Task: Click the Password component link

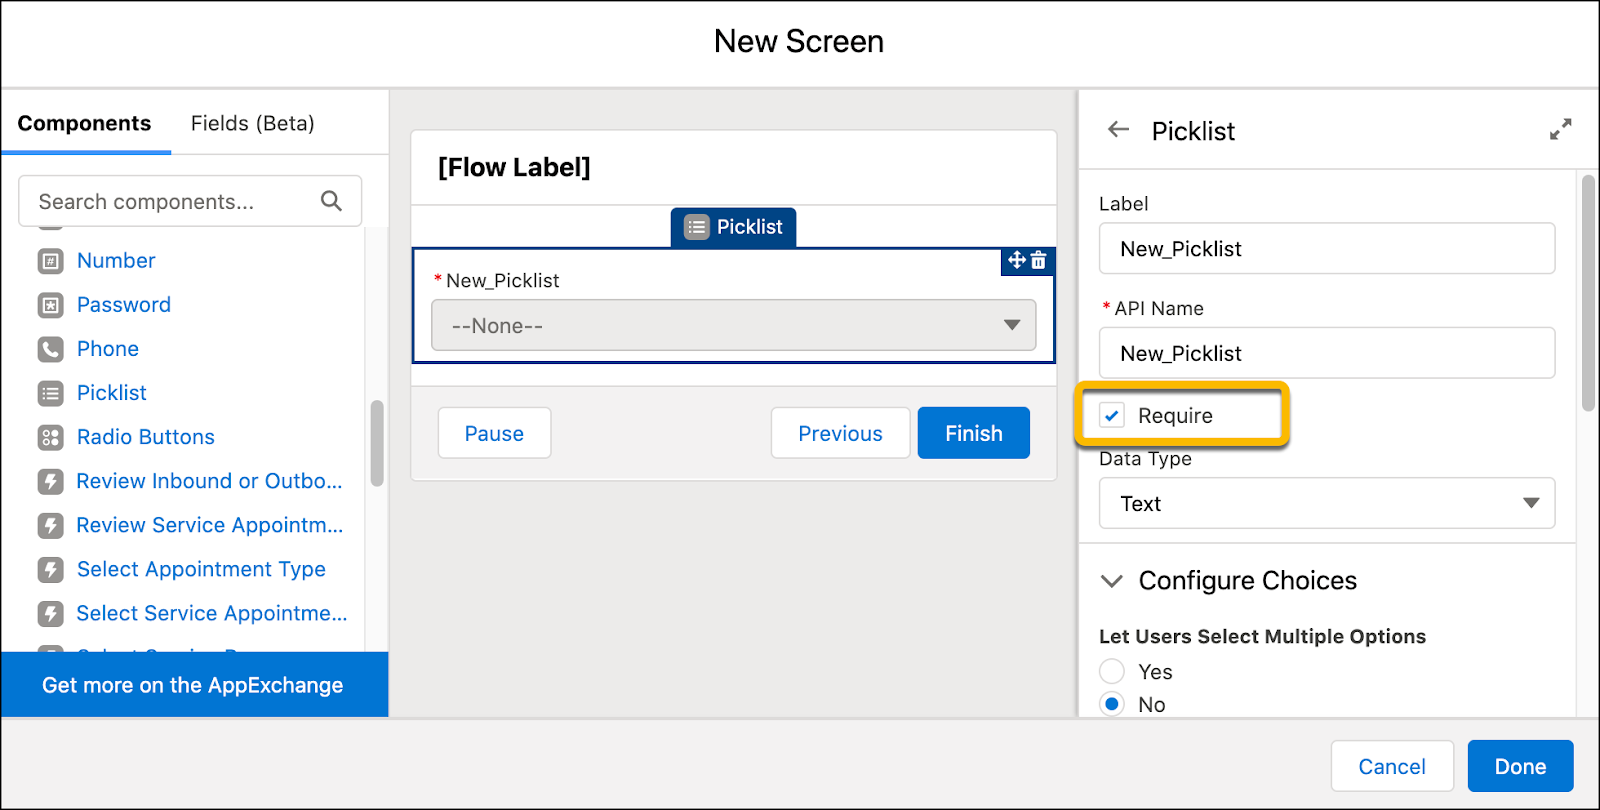Action: click(x=124, y=305)
